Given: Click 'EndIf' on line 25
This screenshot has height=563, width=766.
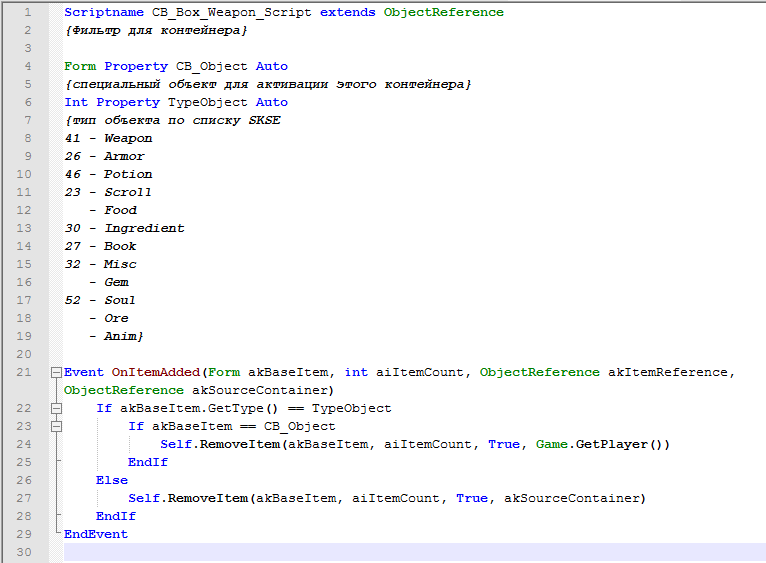Looking at the screenshot, I should click(x=148, y=462).
